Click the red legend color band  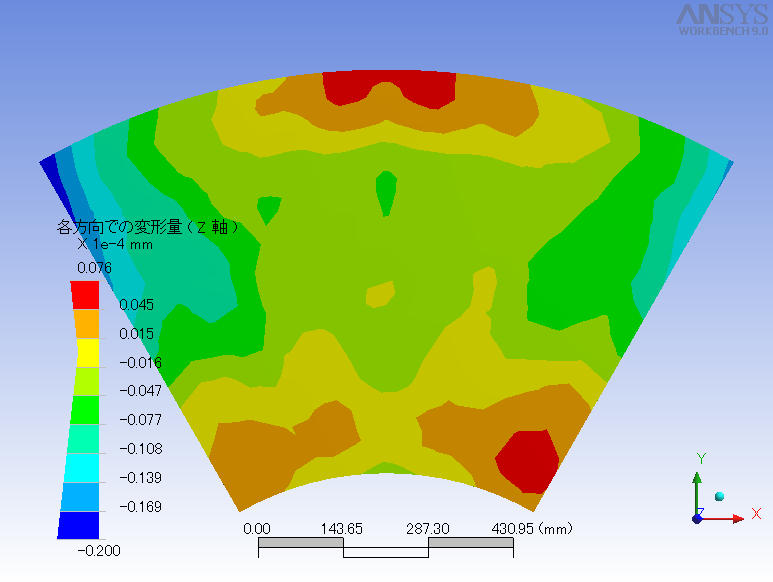[85, 295]
